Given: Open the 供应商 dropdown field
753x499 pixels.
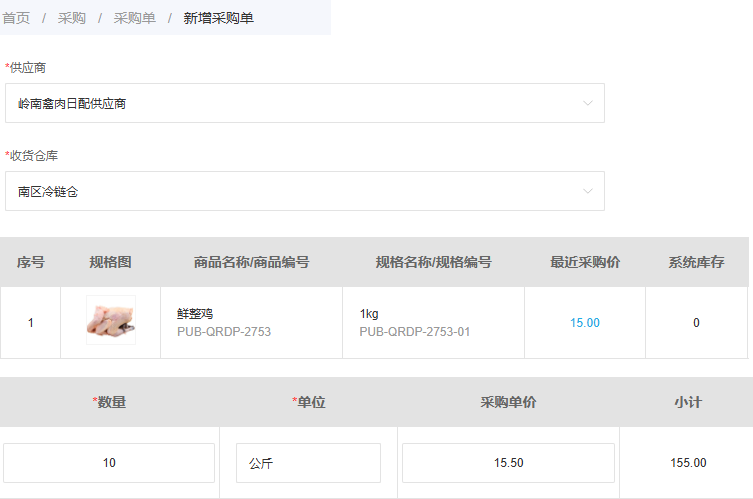Looking at the screenshot, I should [x=304, y=103].
